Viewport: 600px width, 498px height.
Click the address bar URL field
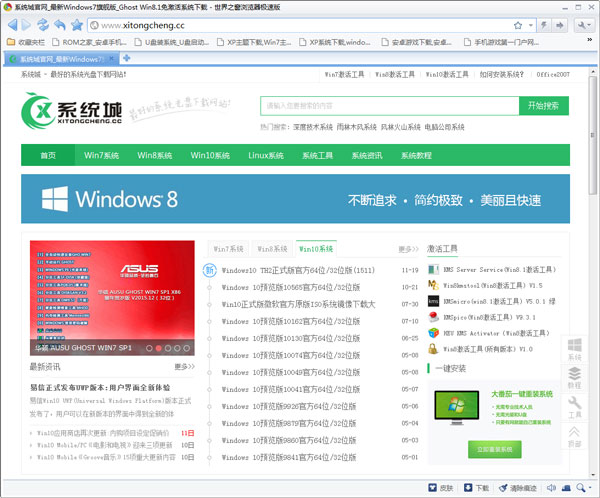tap(298, 25)
